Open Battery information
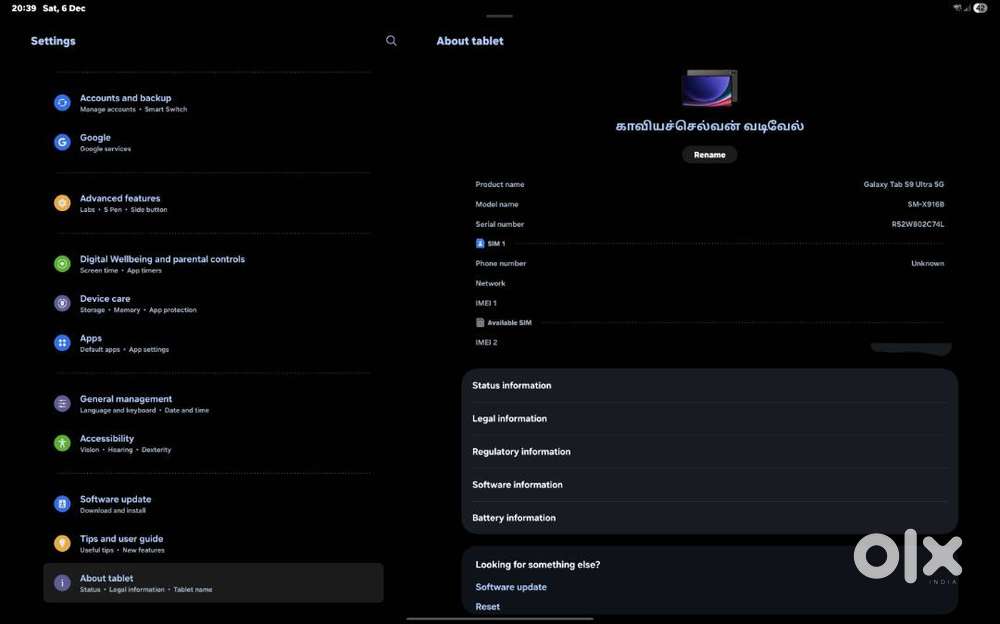Image resolution: width=1000 pixels, height=624 pixels. [513, 517]
